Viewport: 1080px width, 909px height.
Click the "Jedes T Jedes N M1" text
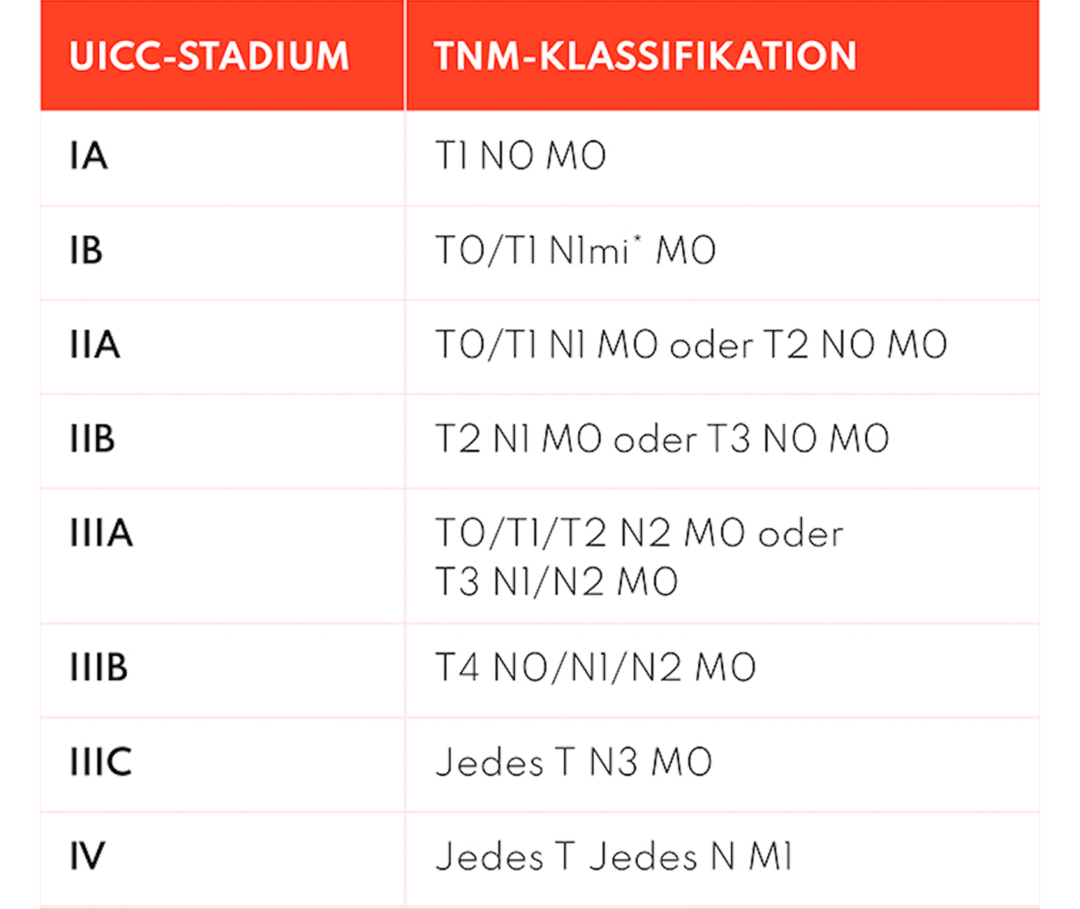click(x=614, y=856)
